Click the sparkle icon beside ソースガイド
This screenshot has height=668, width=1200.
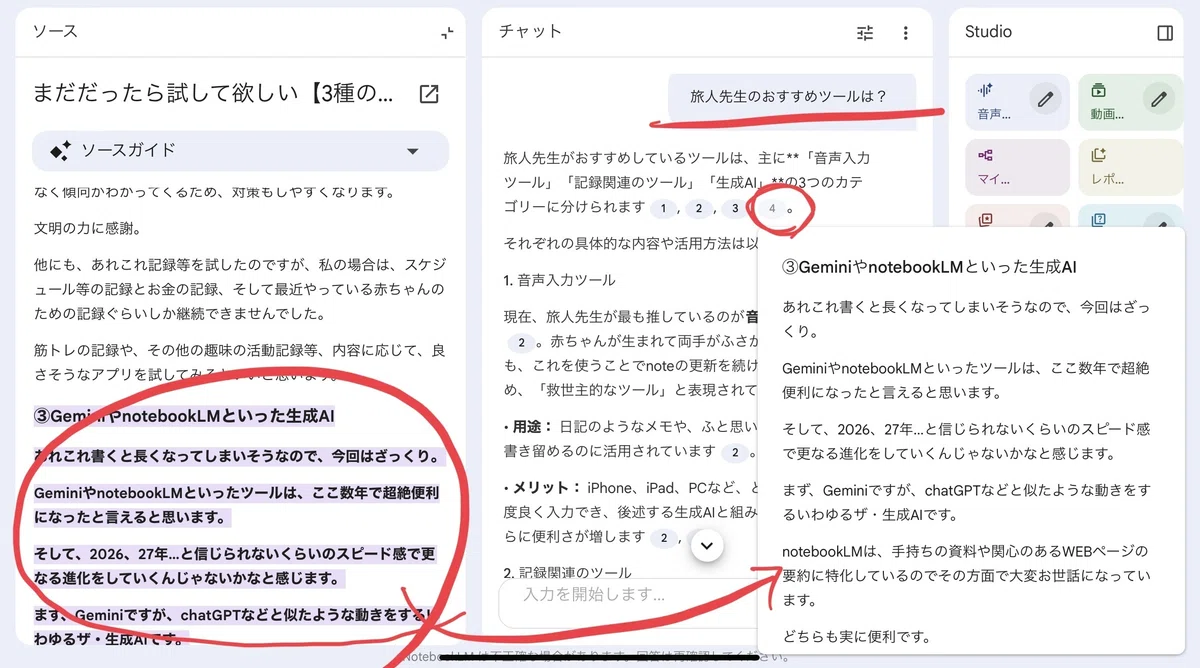tap(60, 151)
